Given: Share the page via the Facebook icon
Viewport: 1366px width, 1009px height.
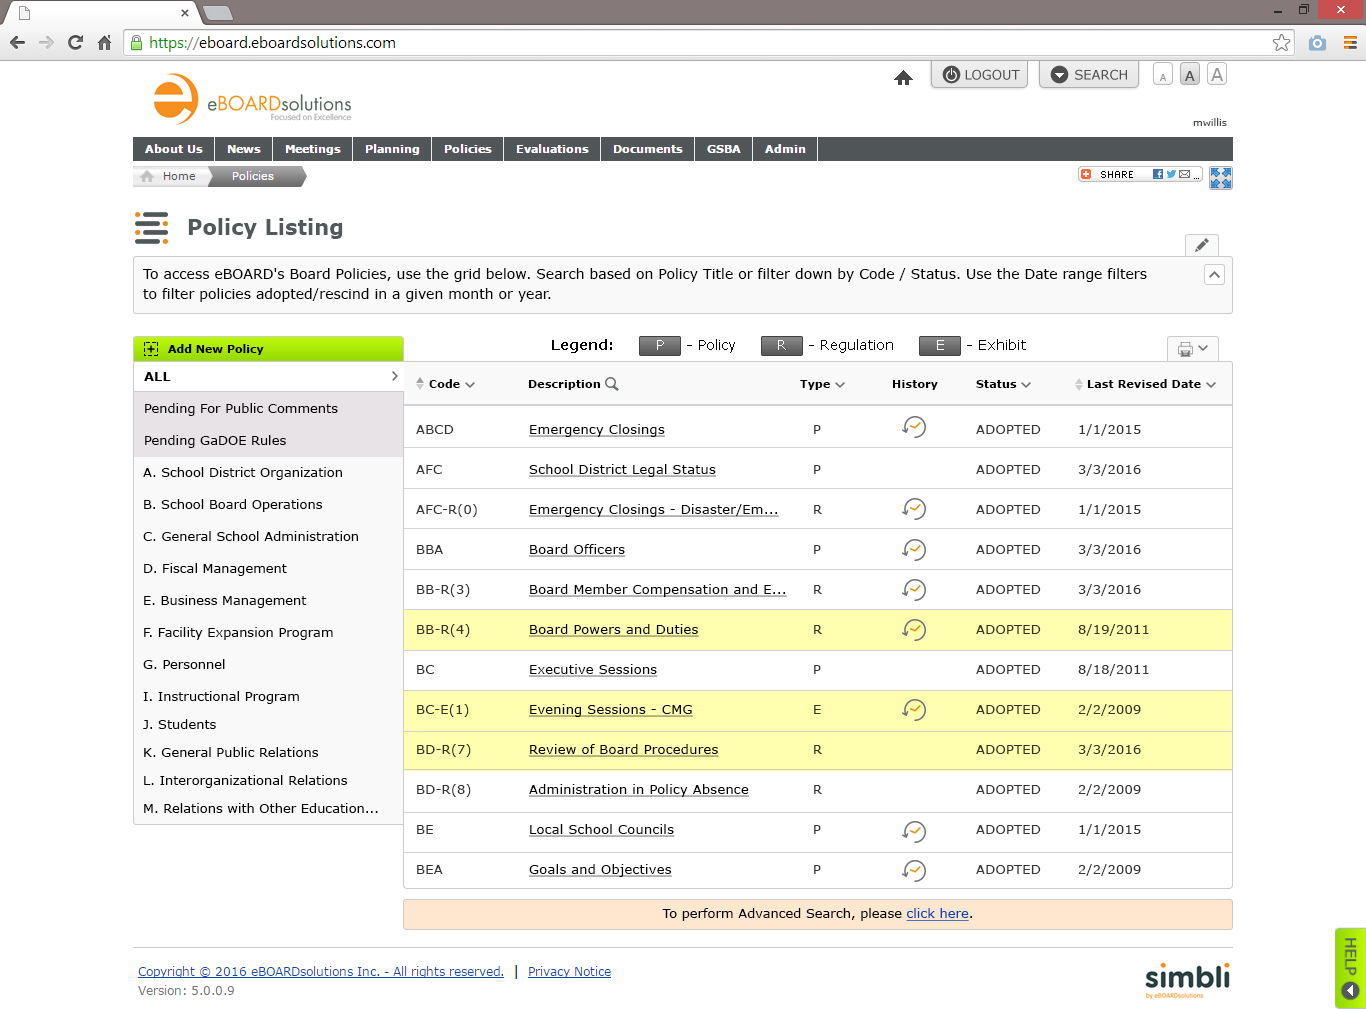Looking at the screenshot, I should (1157, 173).
